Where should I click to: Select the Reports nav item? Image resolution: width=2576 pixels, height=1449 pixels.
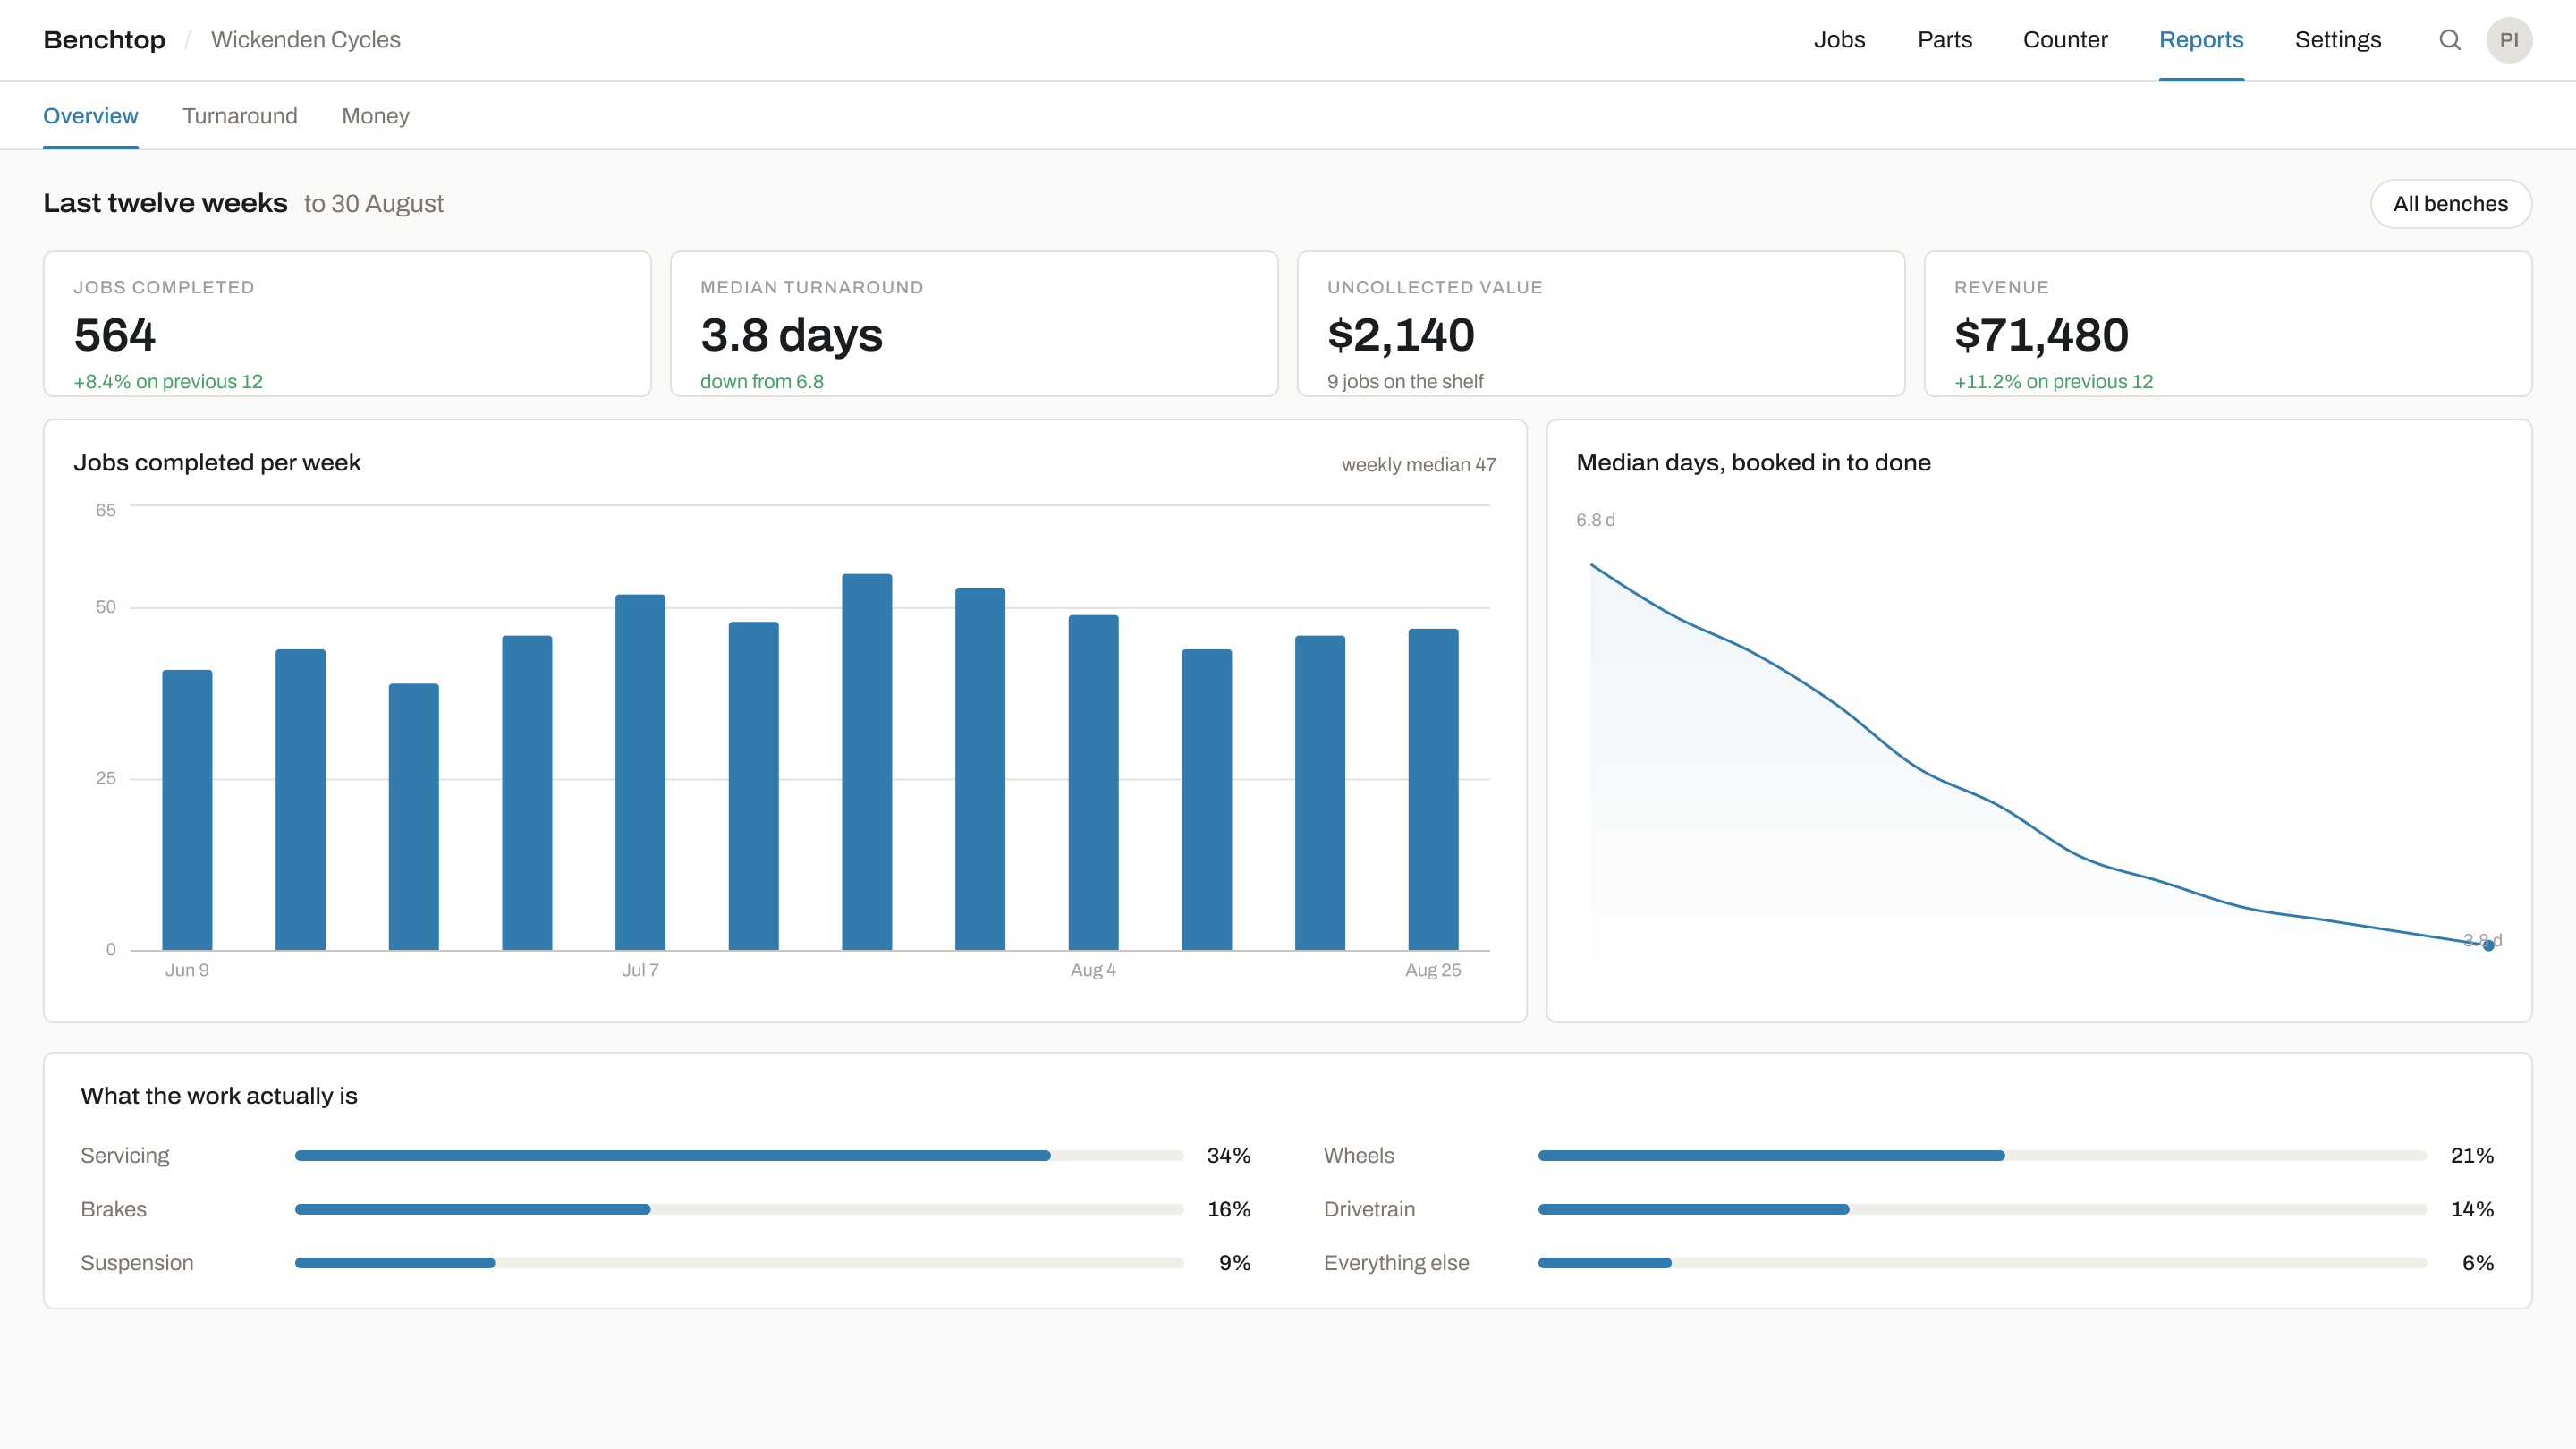pyautogui.click(x=2201, y=40)
